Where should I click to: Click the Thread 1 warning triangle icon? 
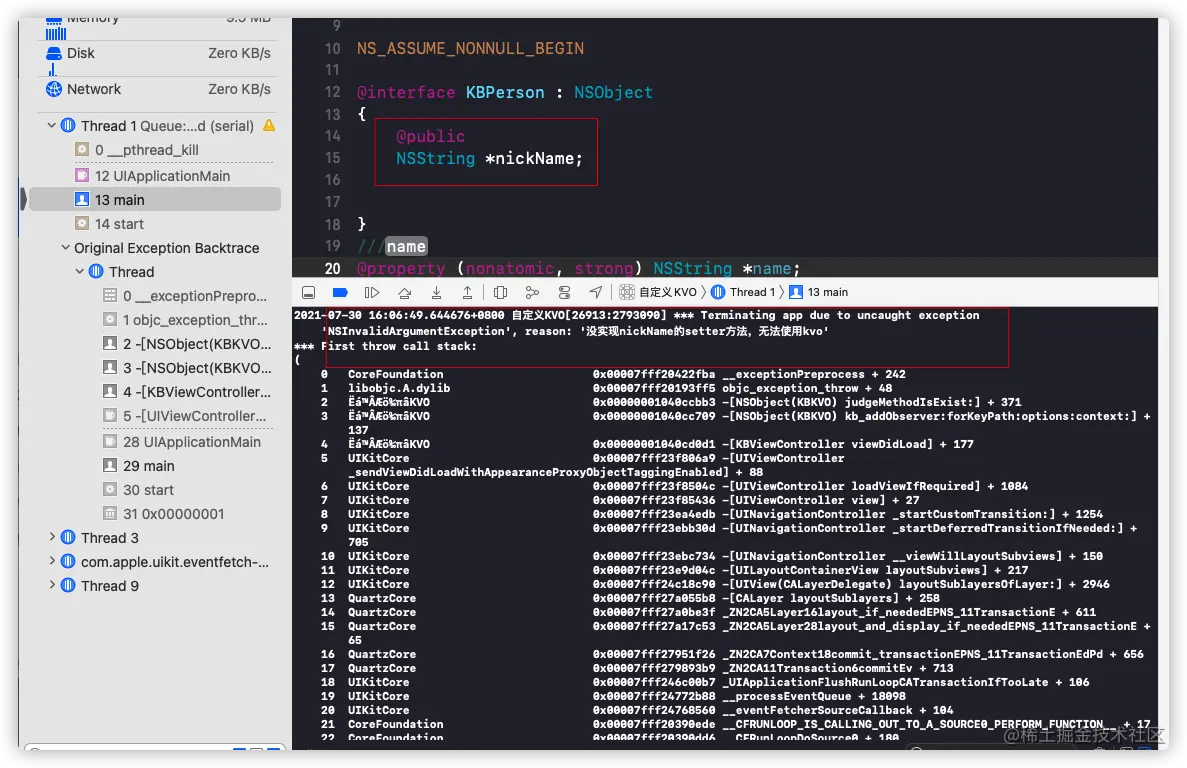(x=269, y=126)
